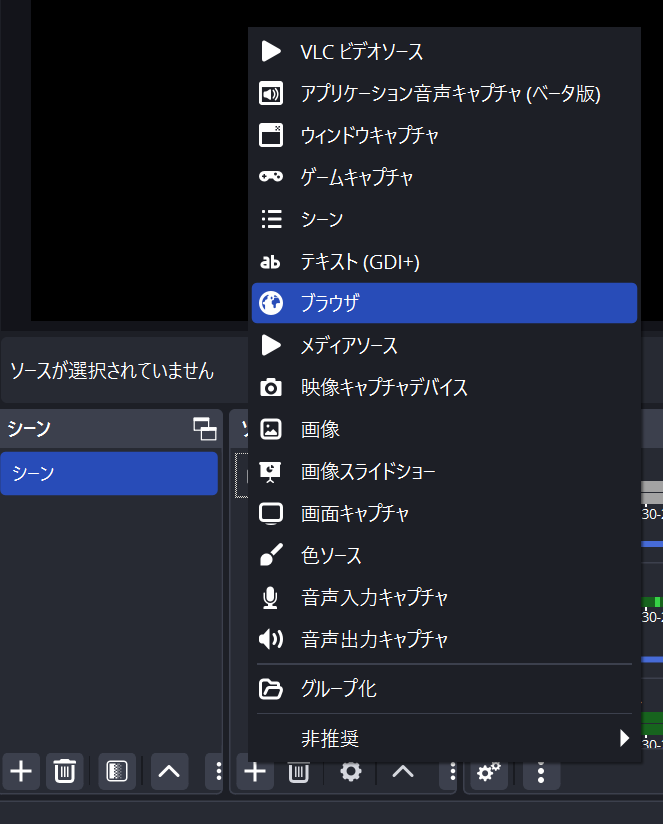Click the ab icon for テキスト (GDI+)

(x=271, y=262)
